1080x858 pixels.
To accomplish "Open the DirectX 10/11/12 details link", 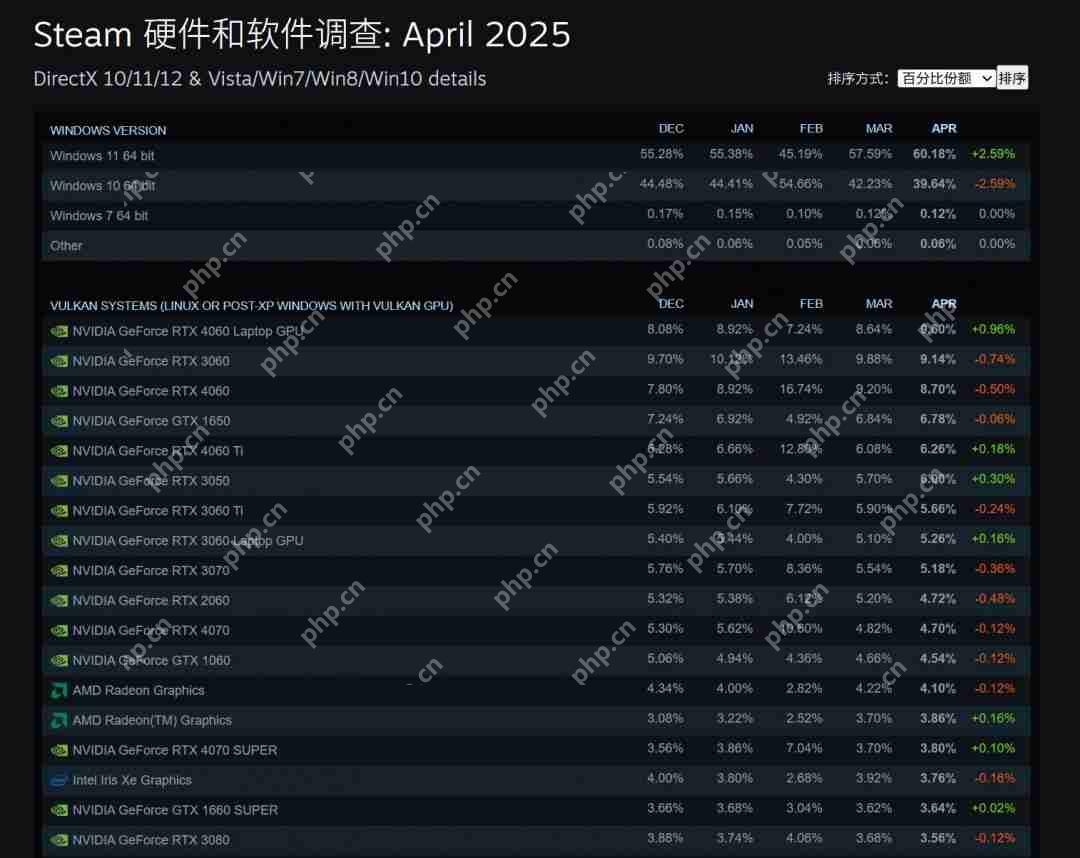I will (260, 79).
